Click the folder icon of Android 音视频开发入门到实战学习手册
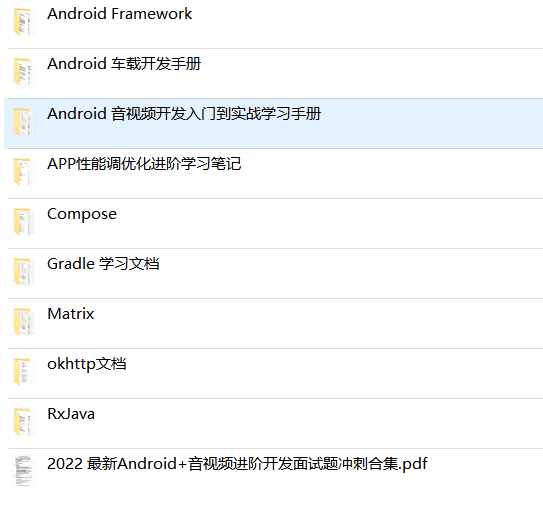The height and width of the screenshot is (513, 543). [x=24, y=122]
